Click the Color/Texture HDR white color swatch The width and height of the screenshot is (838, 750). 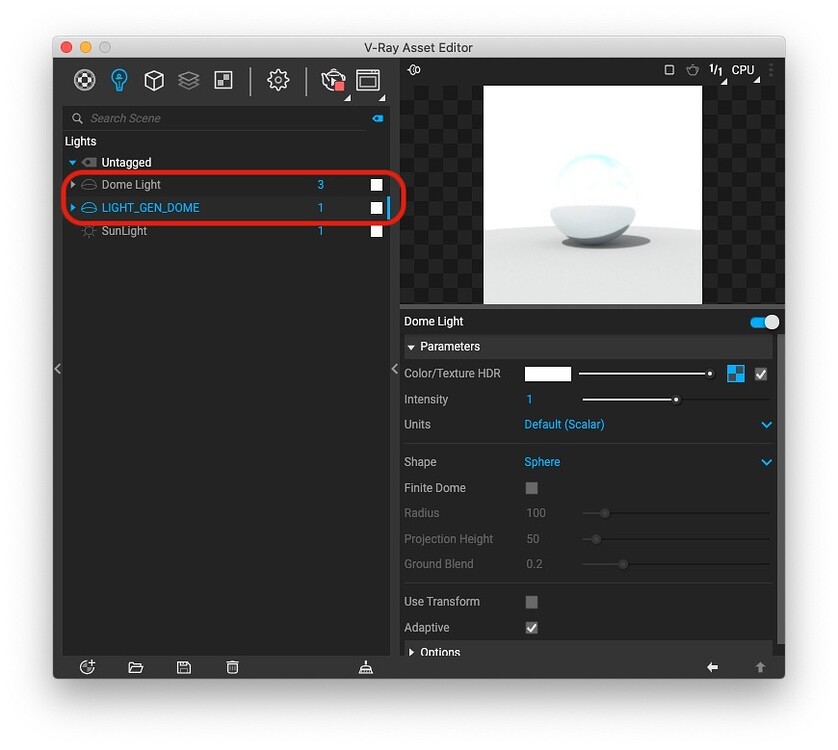coord(547,373)
